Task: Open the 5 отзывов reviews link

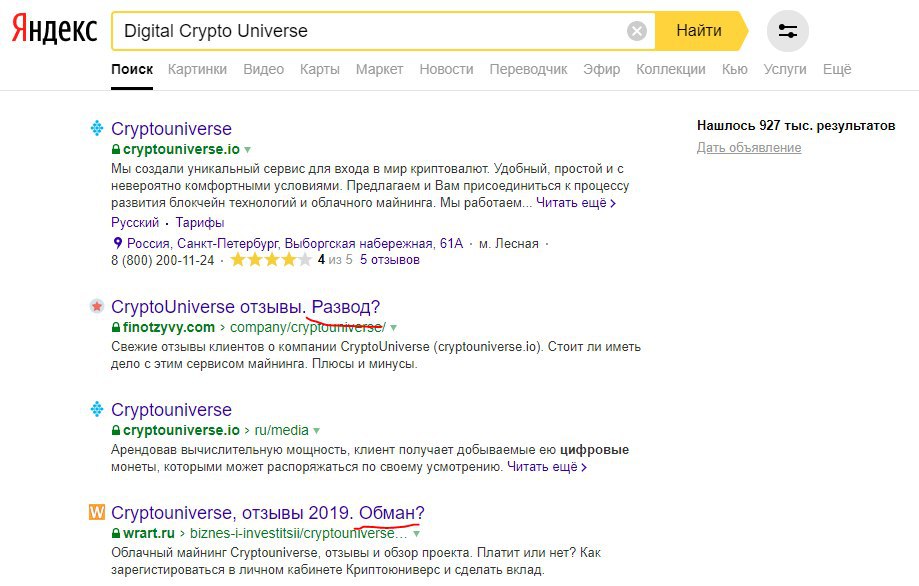Action: coord(389,260)
